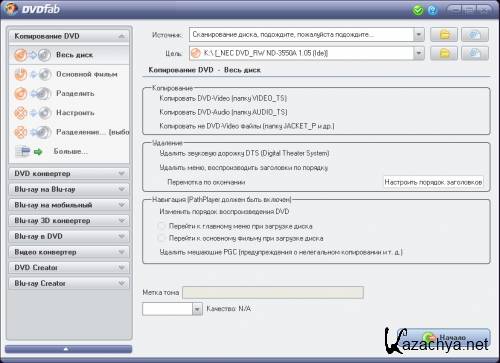Expand the Blu-ray на Blu-ray section
The image size is (500, 363).
coord(69,189)
